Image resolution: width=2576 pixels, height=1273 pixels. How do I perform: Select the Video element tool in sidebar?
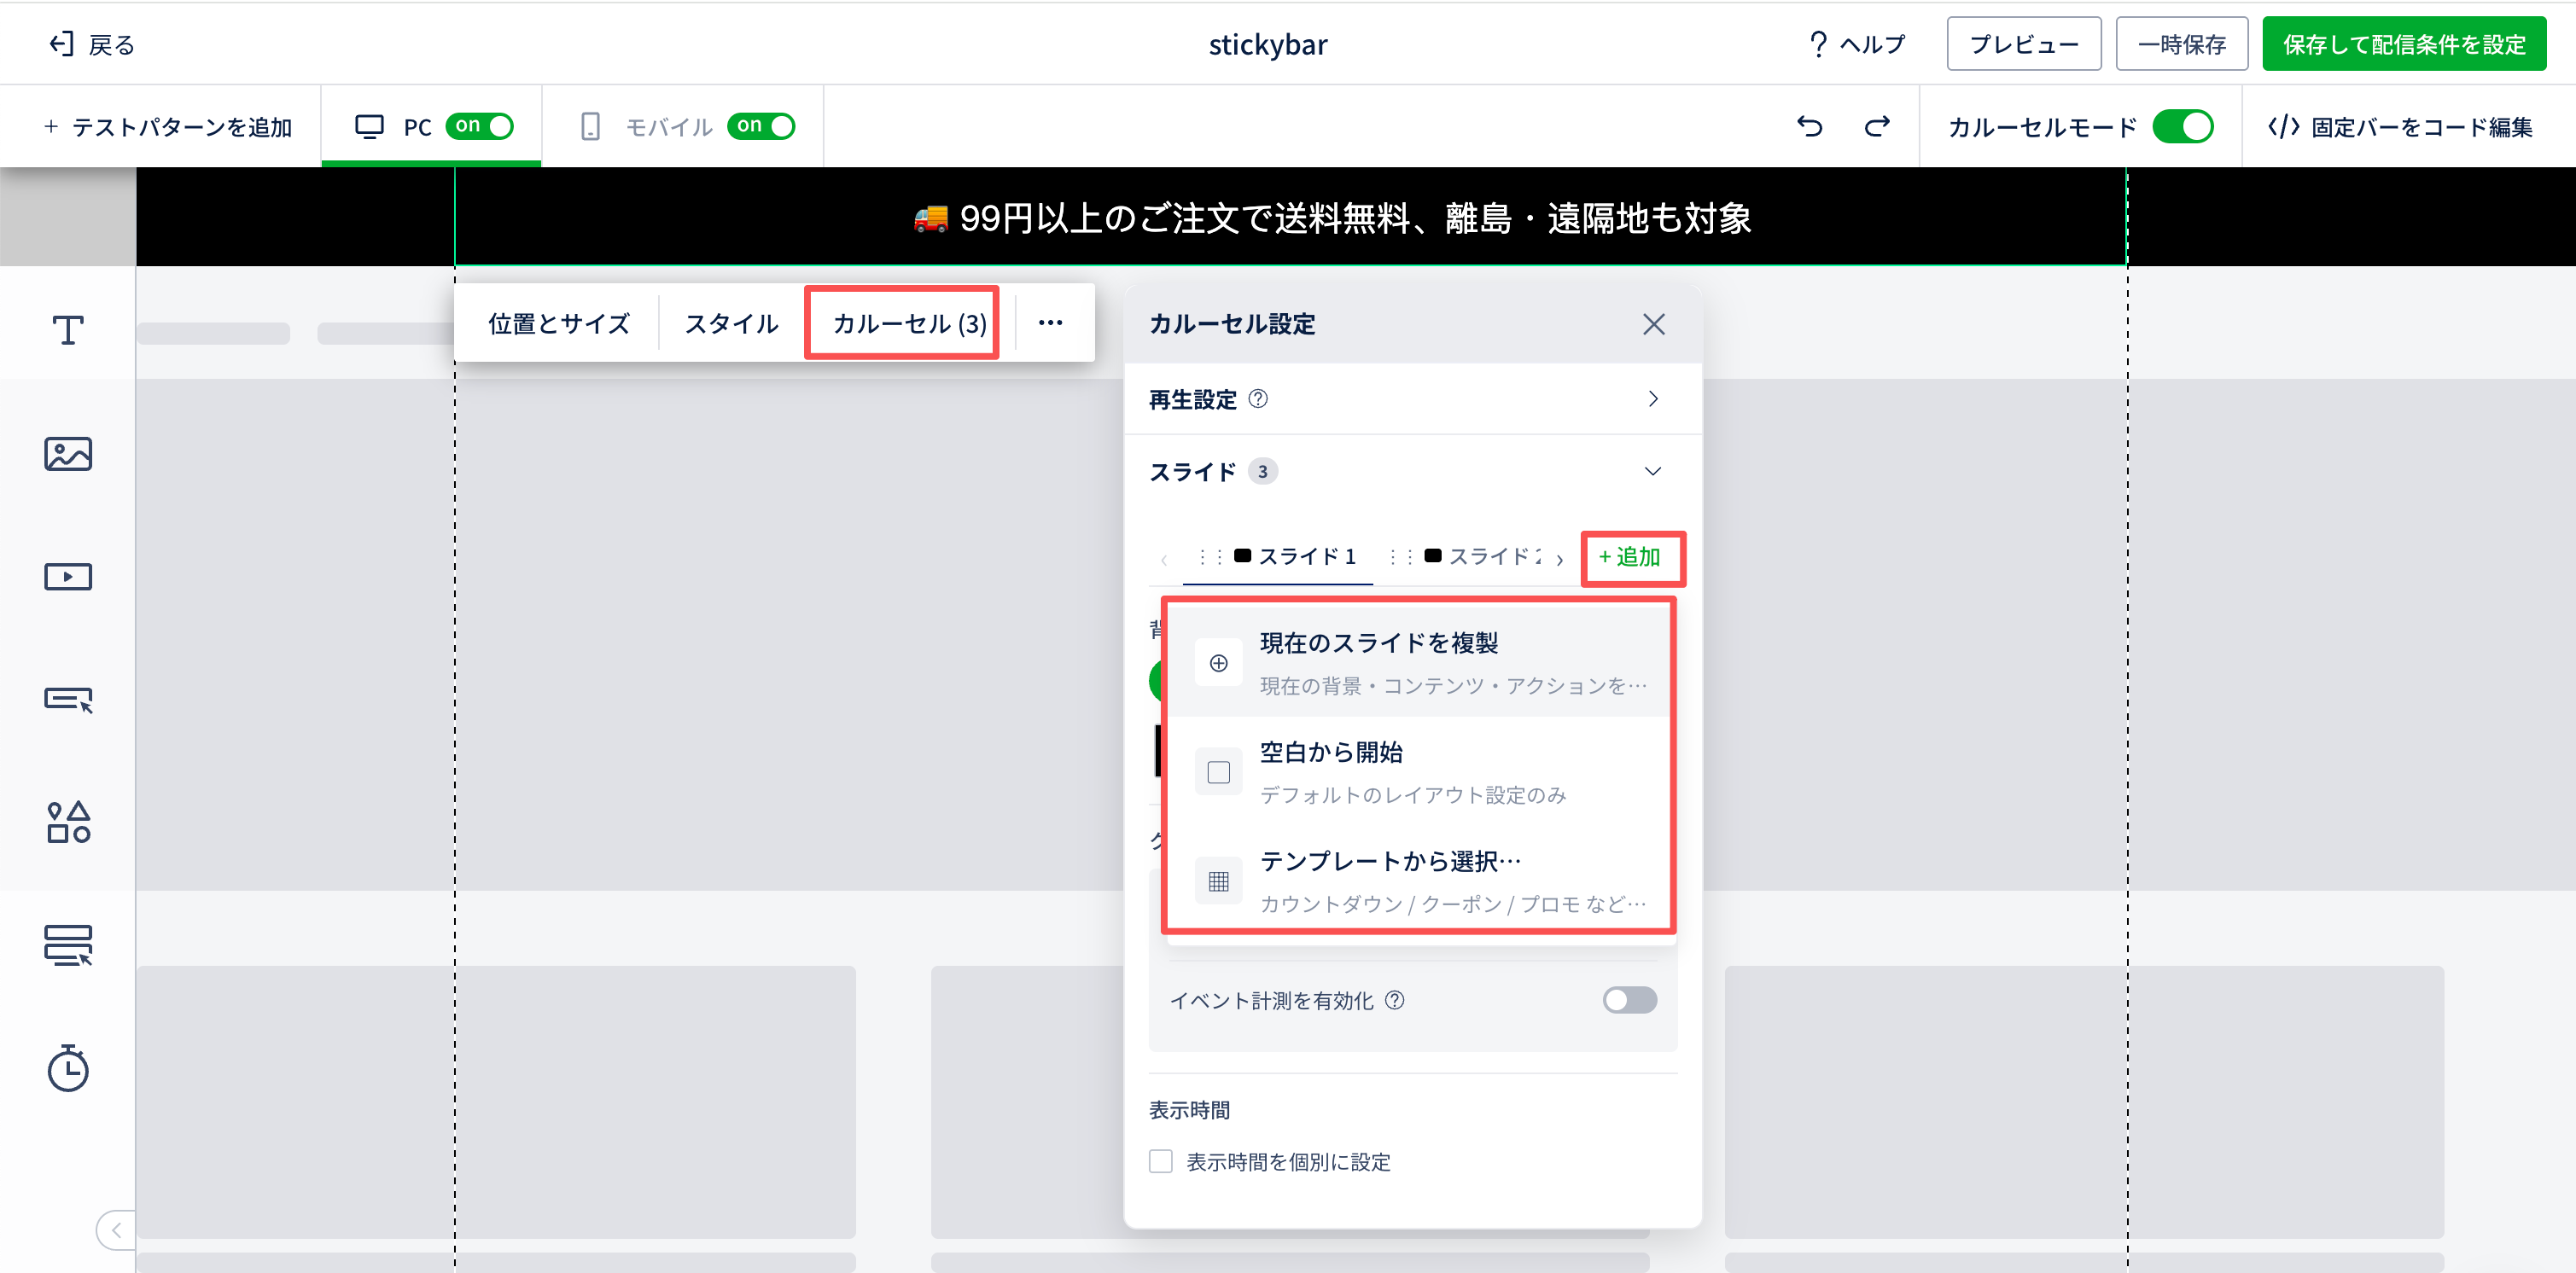[68, 576]
